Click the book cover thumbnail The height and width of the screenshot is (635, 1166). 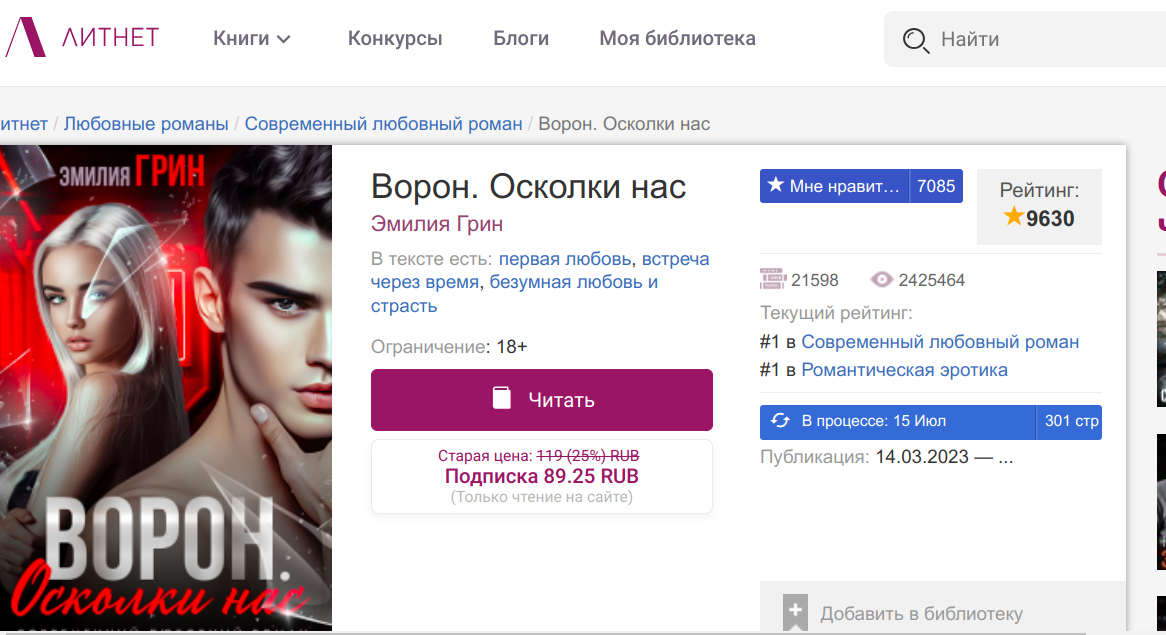tap(165, 388)
